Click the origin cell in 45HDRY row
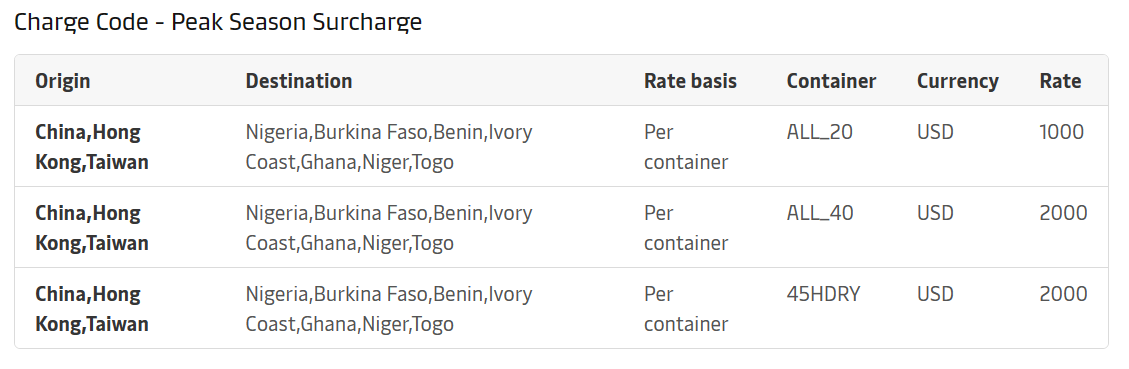Viewport: 1129px width, 369px height. (x=92, y=308)
